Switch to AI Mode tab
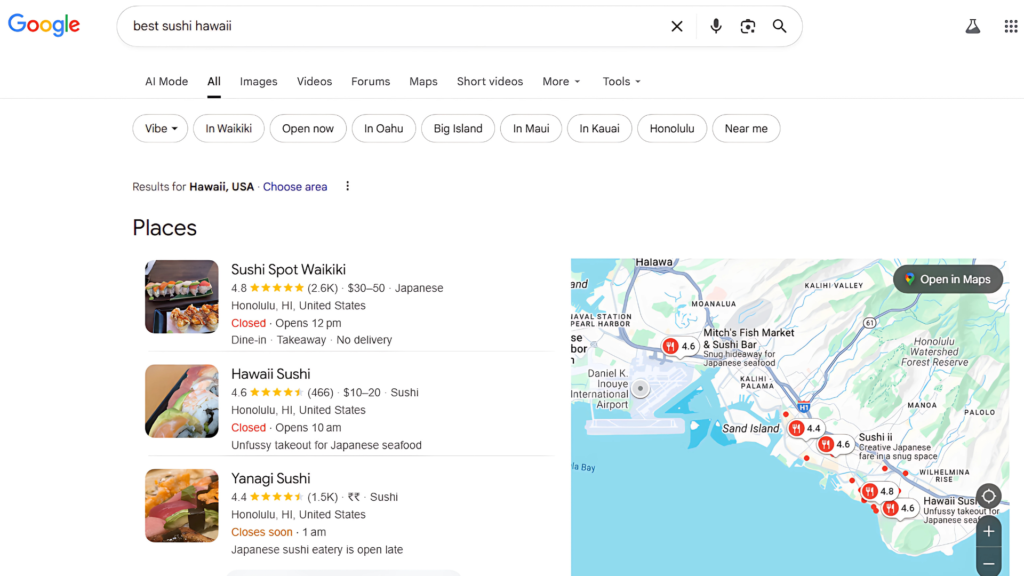The width and height of the screenshot is (1024, 576). pos(166,82)
